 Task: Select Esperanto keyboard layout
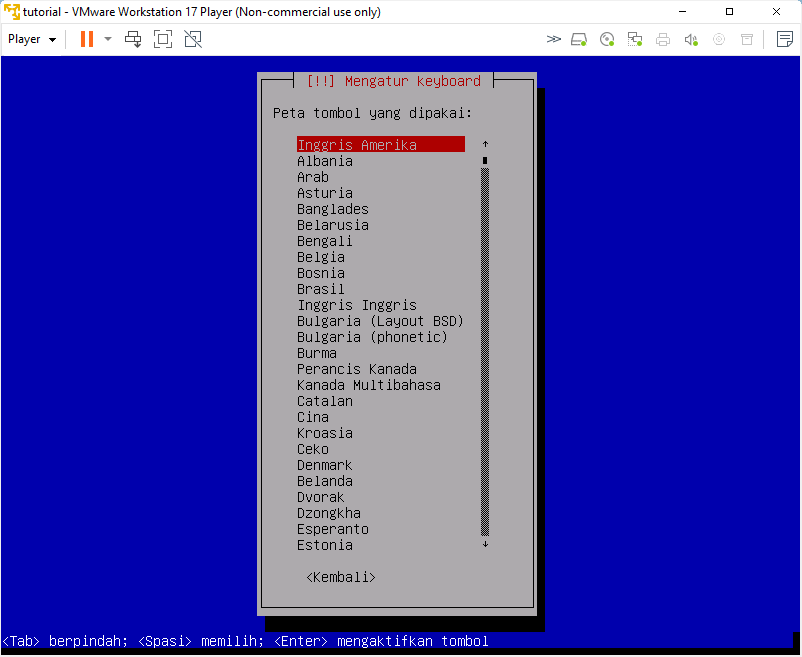coord(332,529)
